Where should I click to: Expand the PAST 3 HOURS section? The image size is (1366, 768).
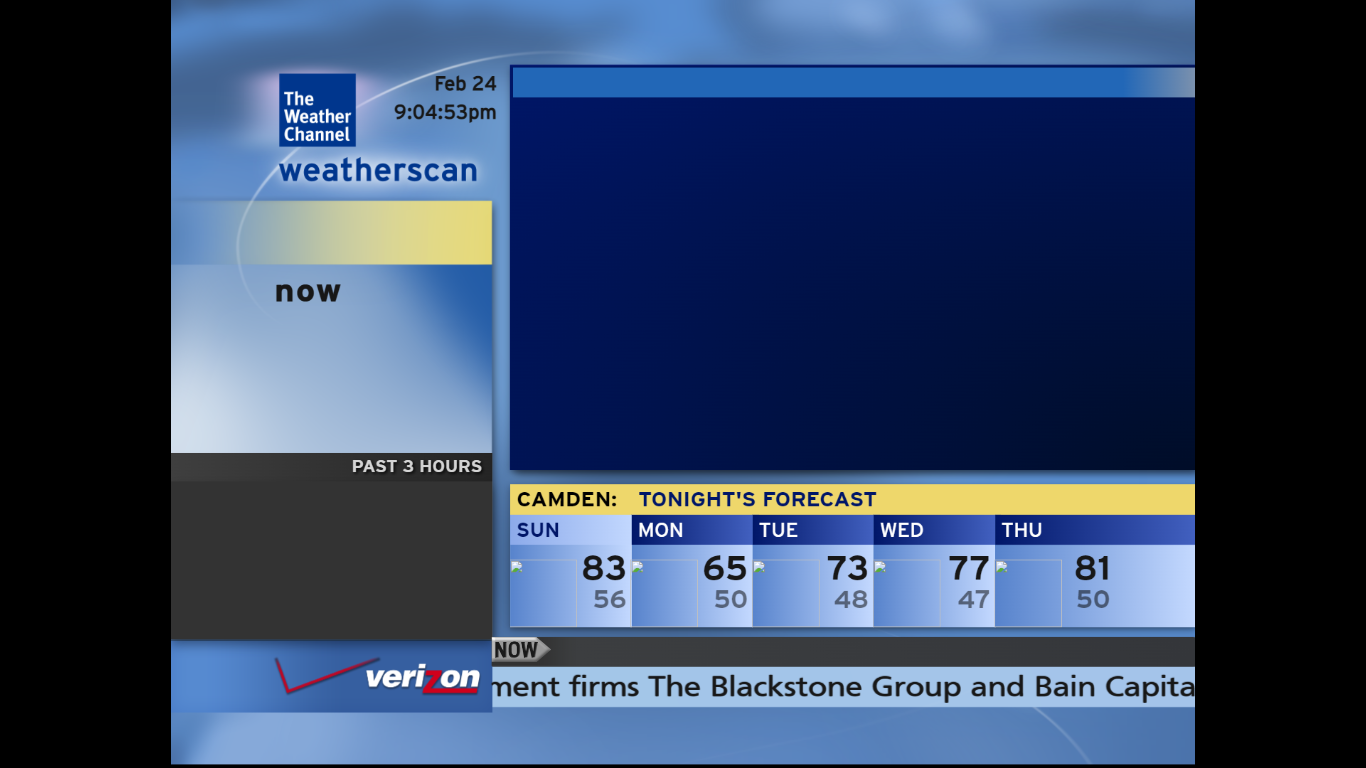416,466
